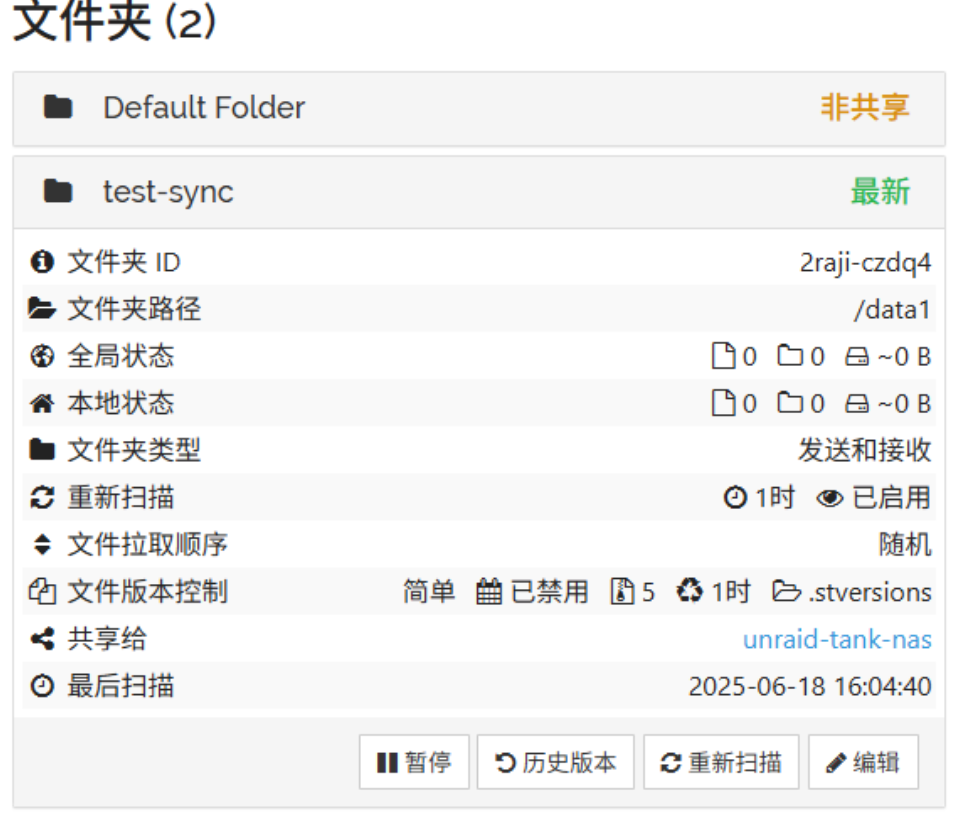This screenshot has height=819, width=960.
Task: Edit the folder with 编辑 button
Action: [x=863, y=763]
